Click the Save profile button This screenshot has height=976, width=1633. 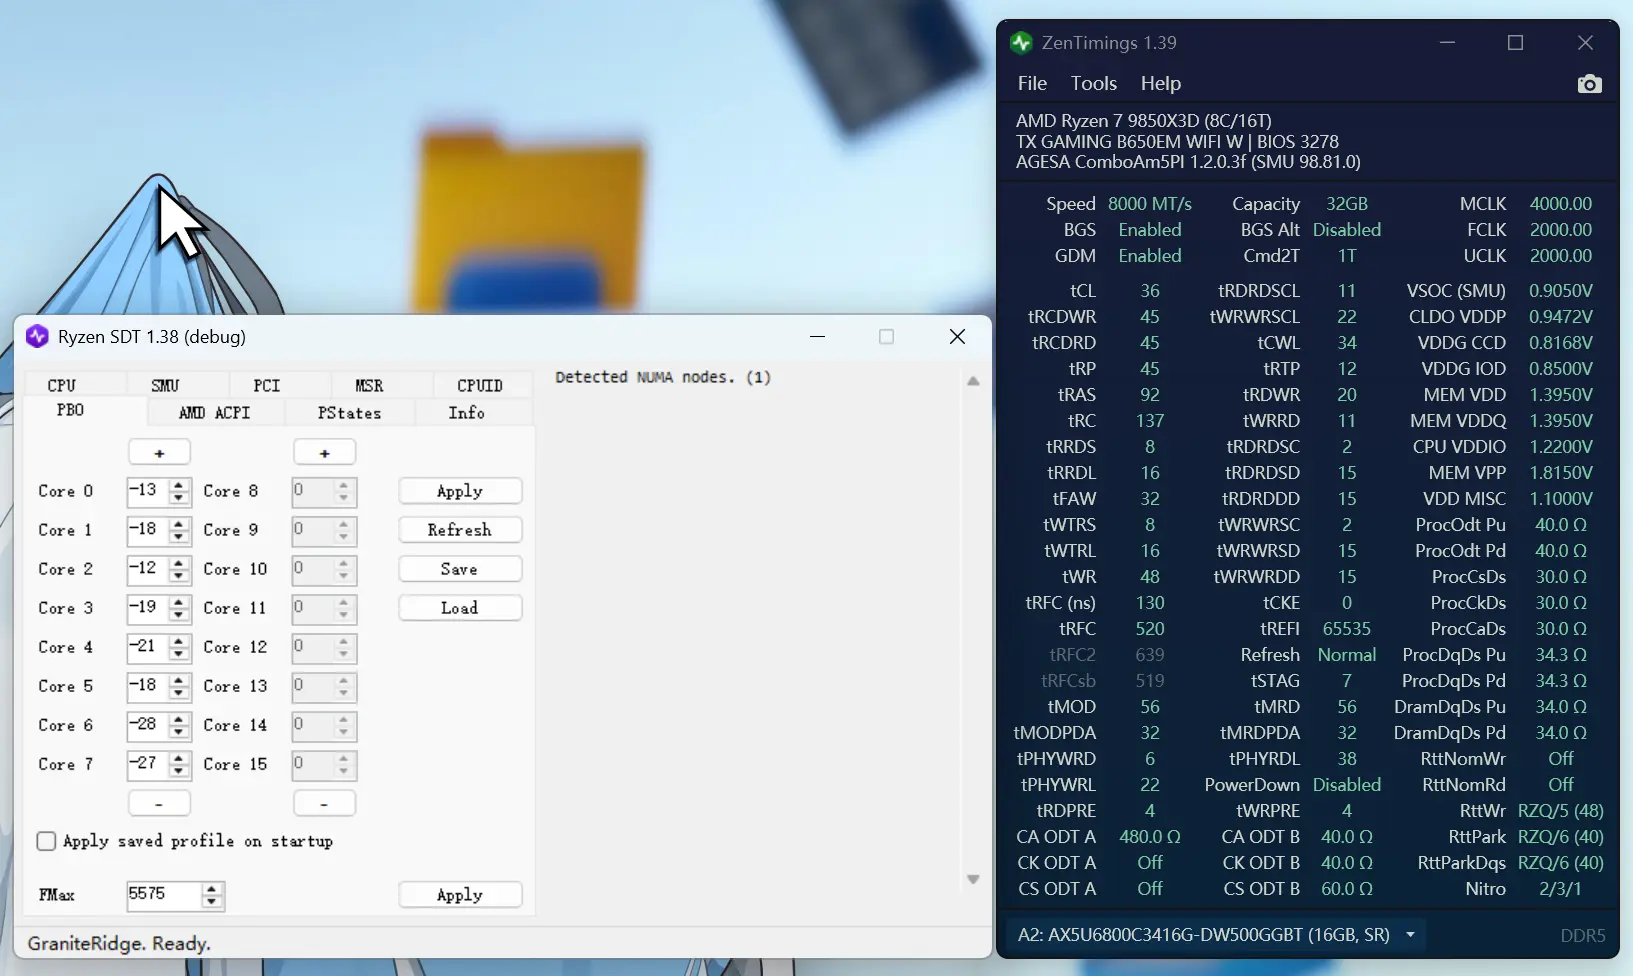tap(460, 569)
